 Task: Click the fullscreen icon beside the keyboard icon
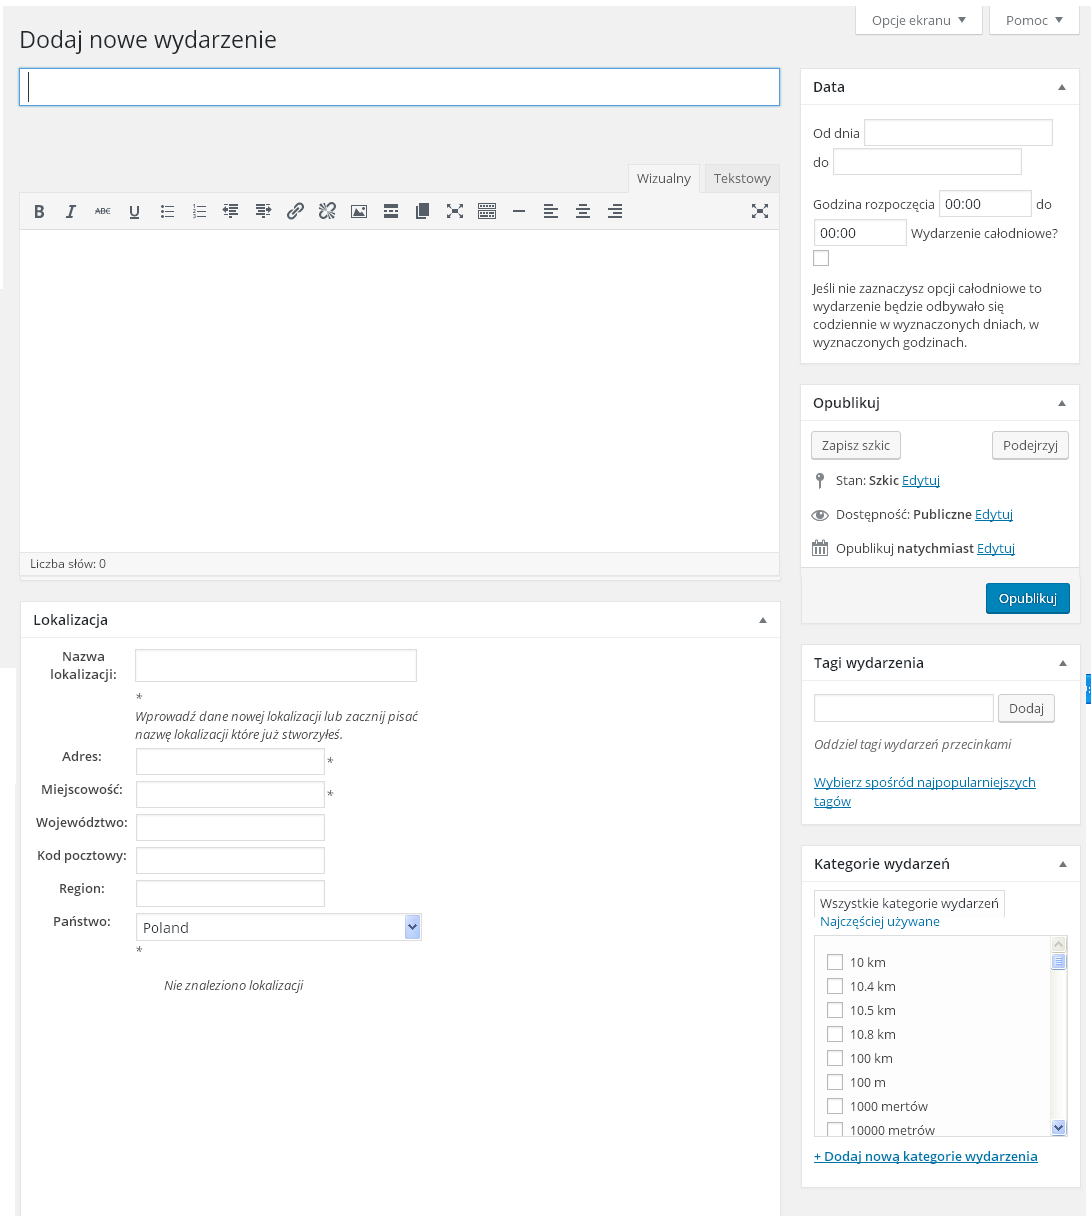(x=455, y=211)
